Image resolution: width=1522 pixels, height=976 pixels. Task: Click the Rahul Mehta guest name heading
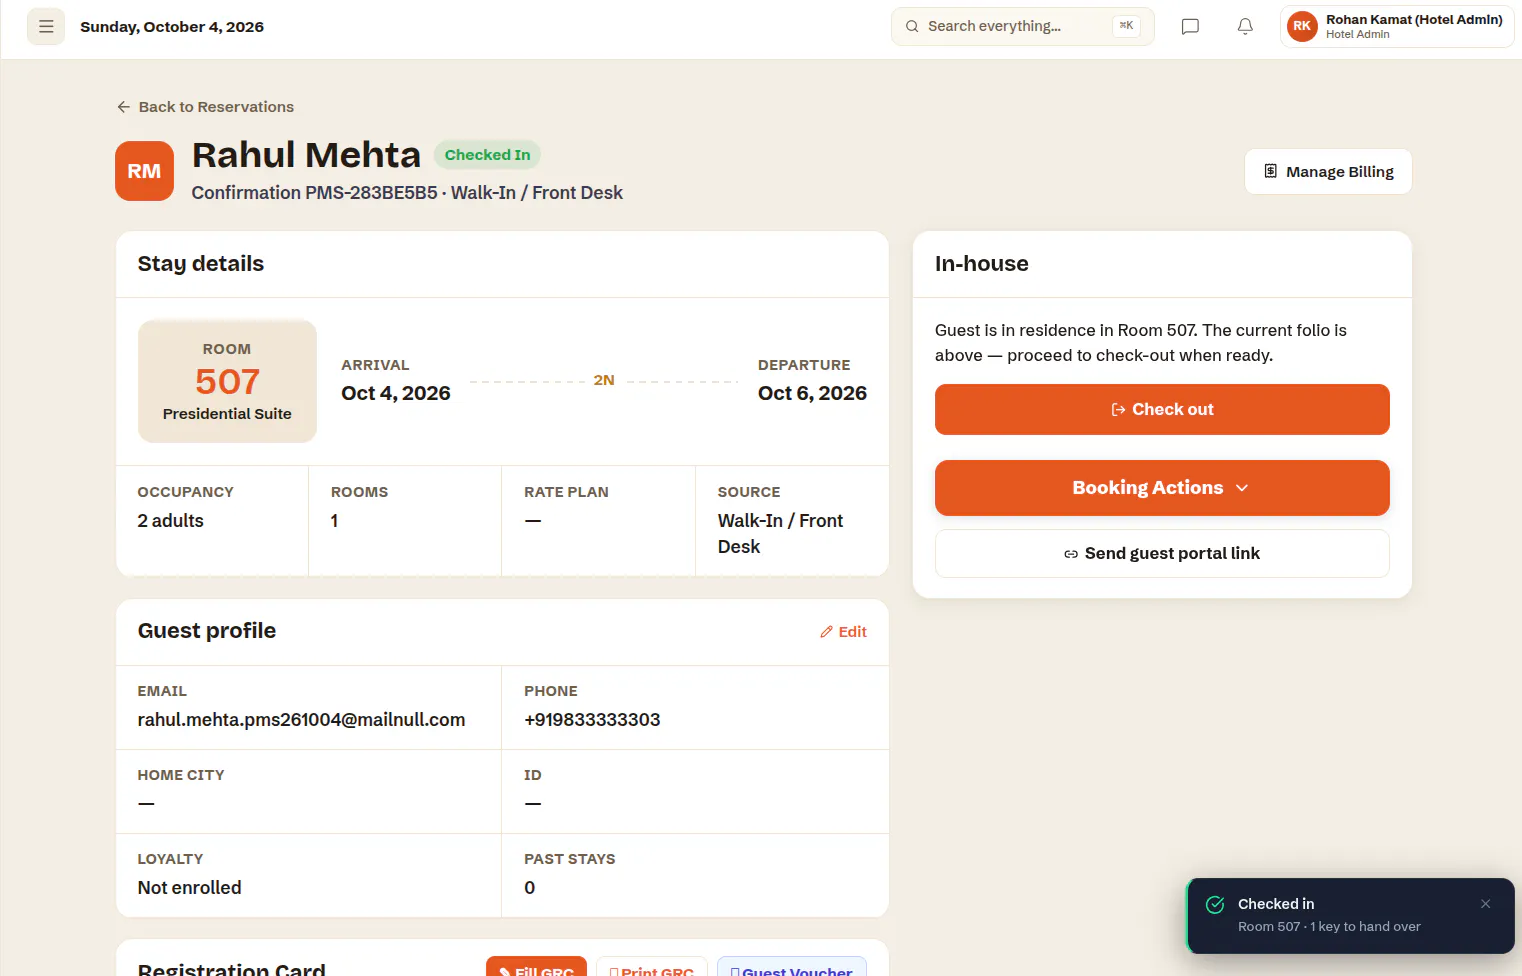306,155
